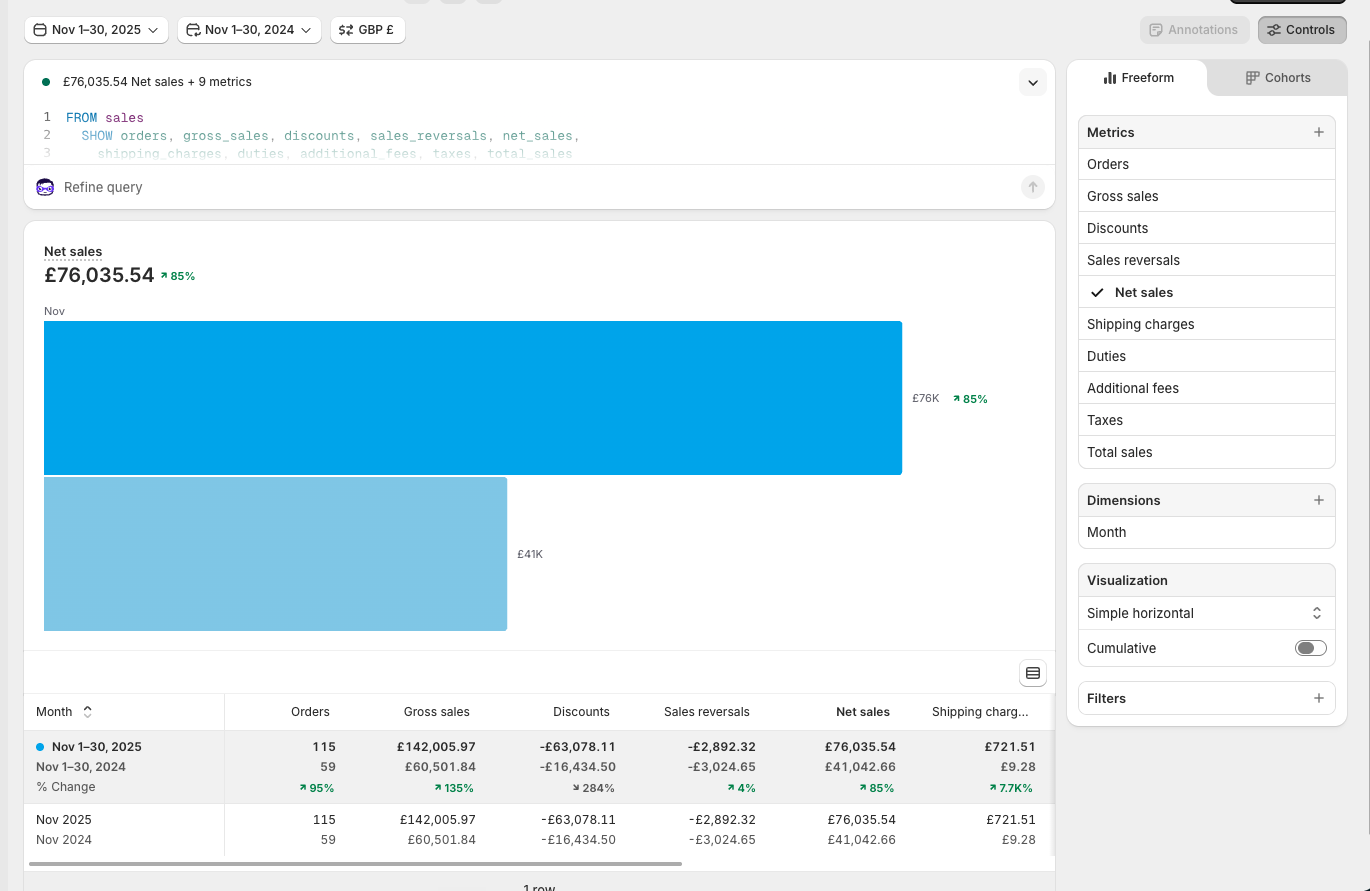Image resolution: width=1370 pixels, height=891 pixels.
Task: Click the Gross sales column header
Action: pyautogui.click(x=437, y=712)
